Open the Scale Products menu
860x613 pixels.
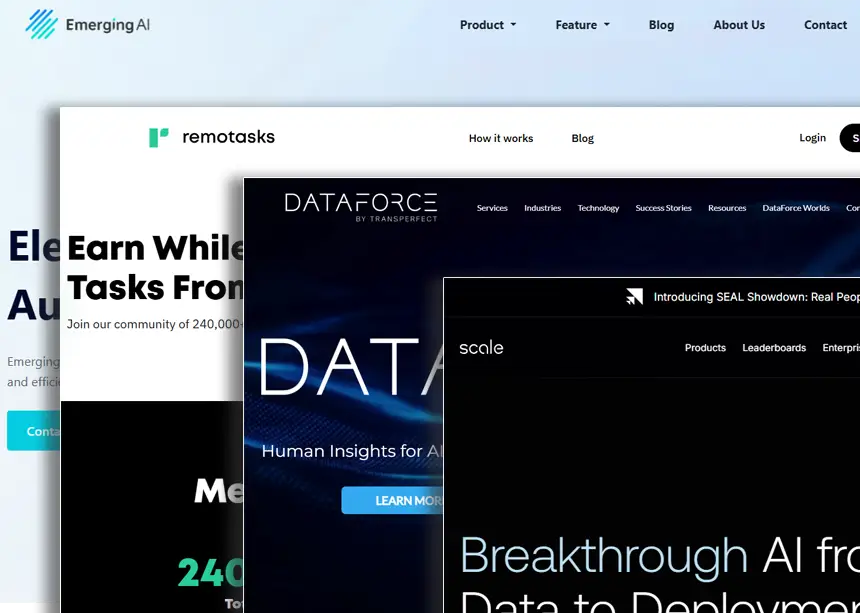point(705,348)
